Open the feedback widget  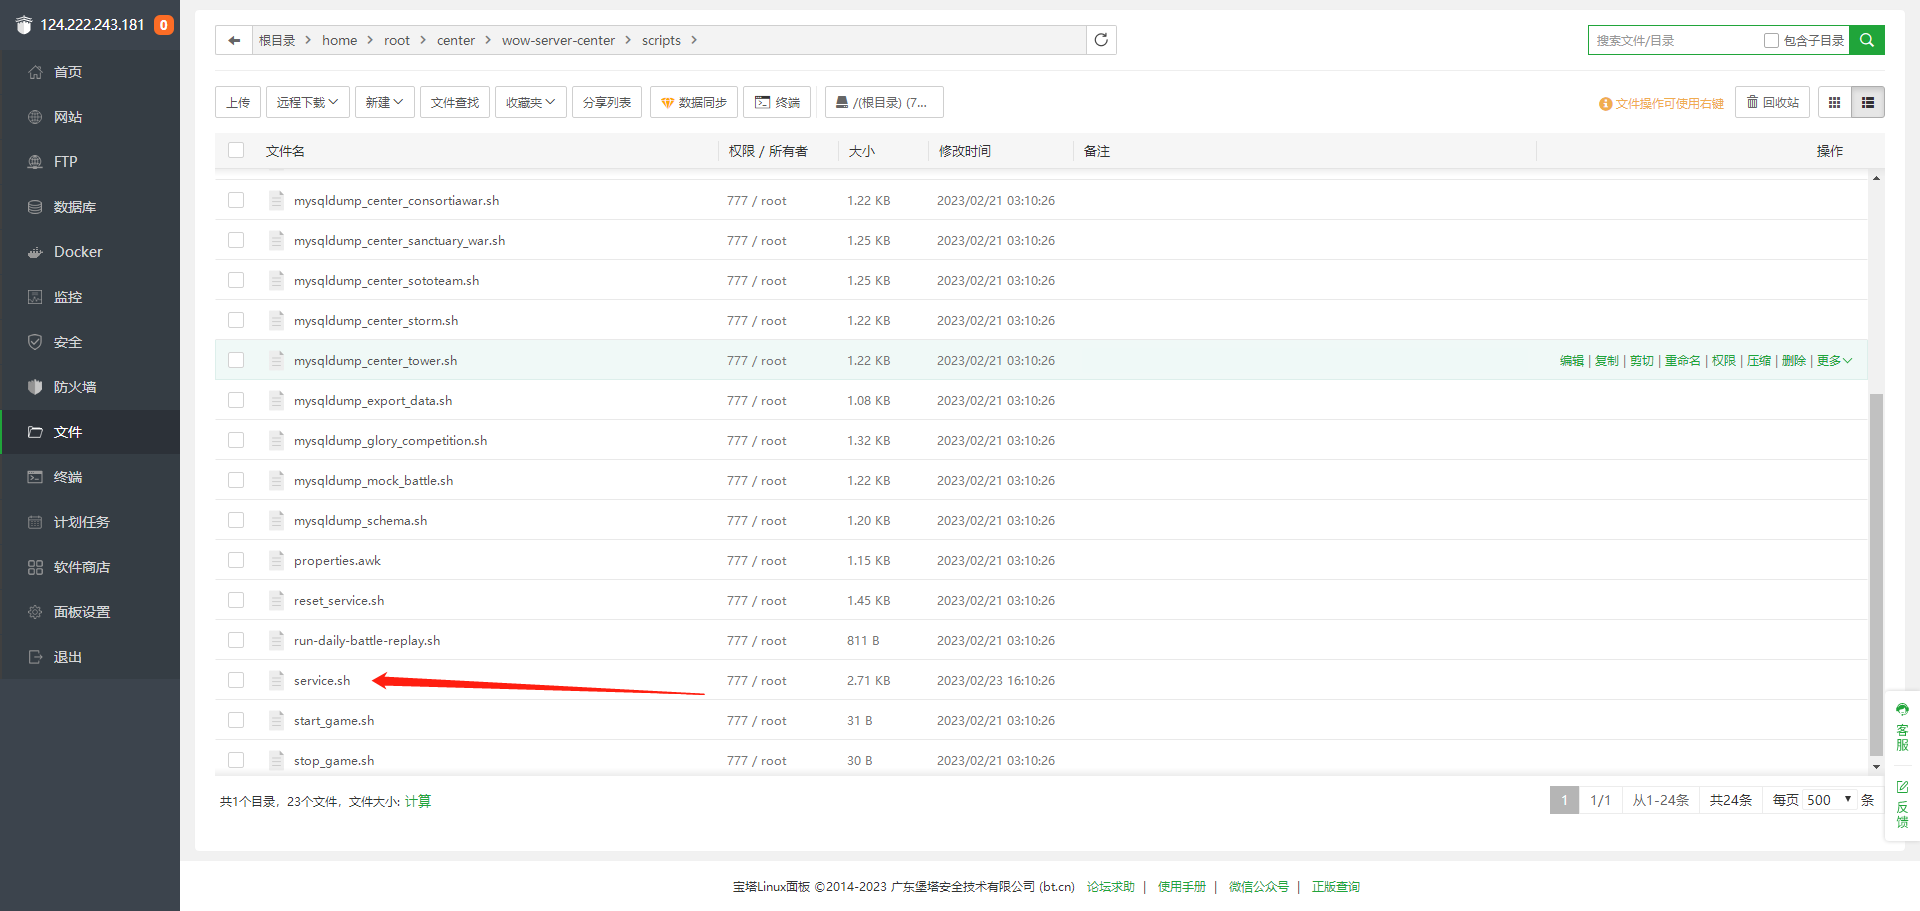[x=1902, y=805]
